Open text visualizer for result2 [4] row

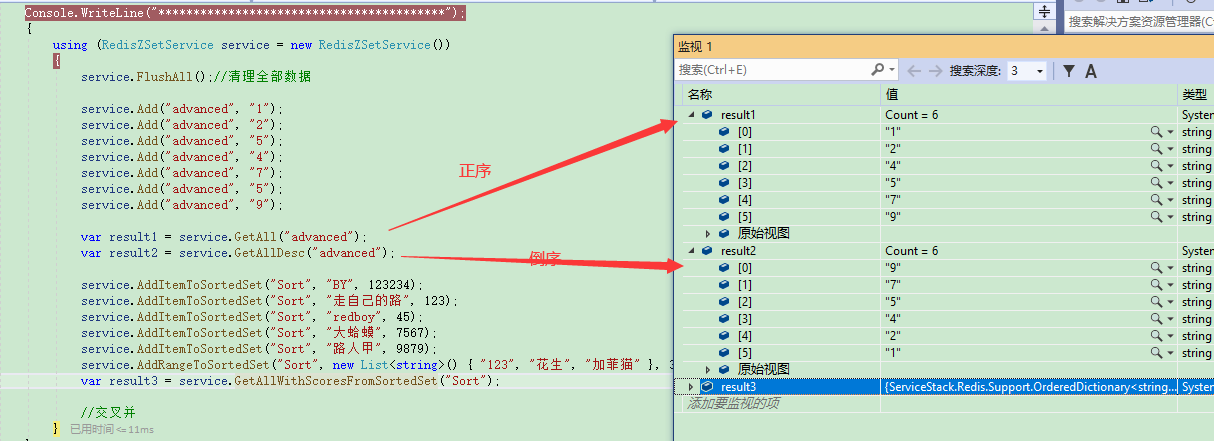point(1155,336)
